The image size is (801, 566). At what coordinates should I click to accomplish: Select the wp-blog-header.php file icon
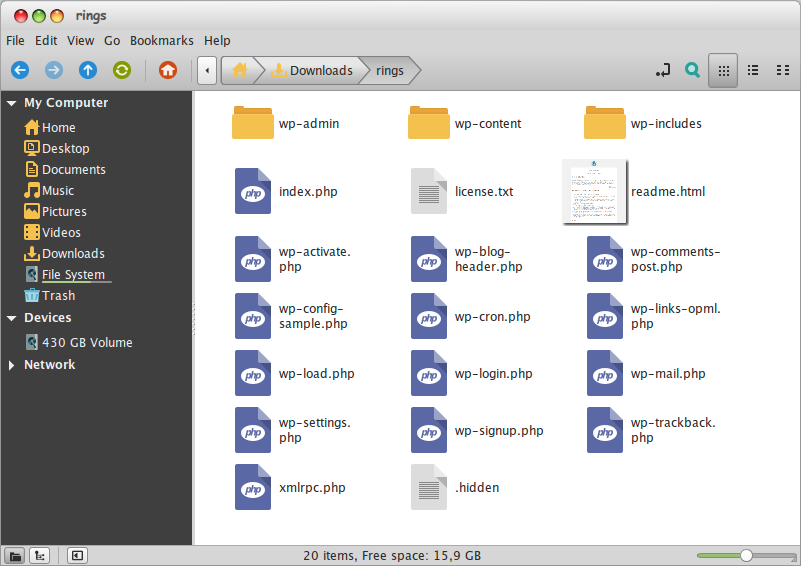point(429,259)
